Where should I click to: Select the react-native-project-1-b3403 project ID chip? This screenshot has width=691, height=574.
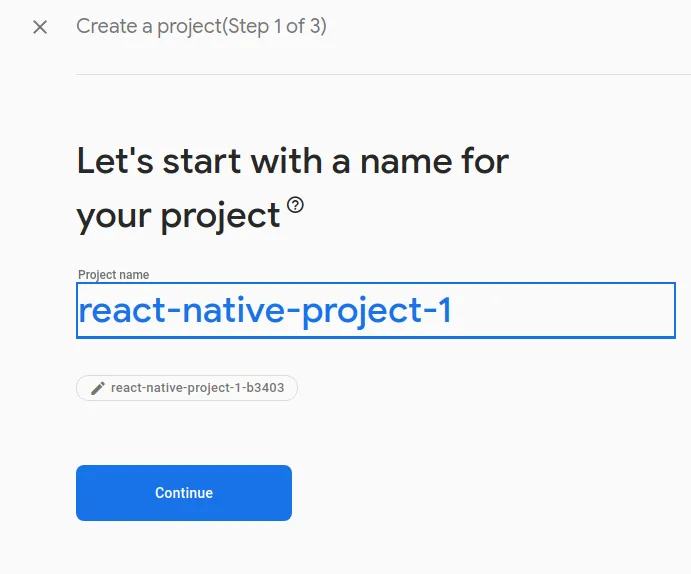(187, 388)
